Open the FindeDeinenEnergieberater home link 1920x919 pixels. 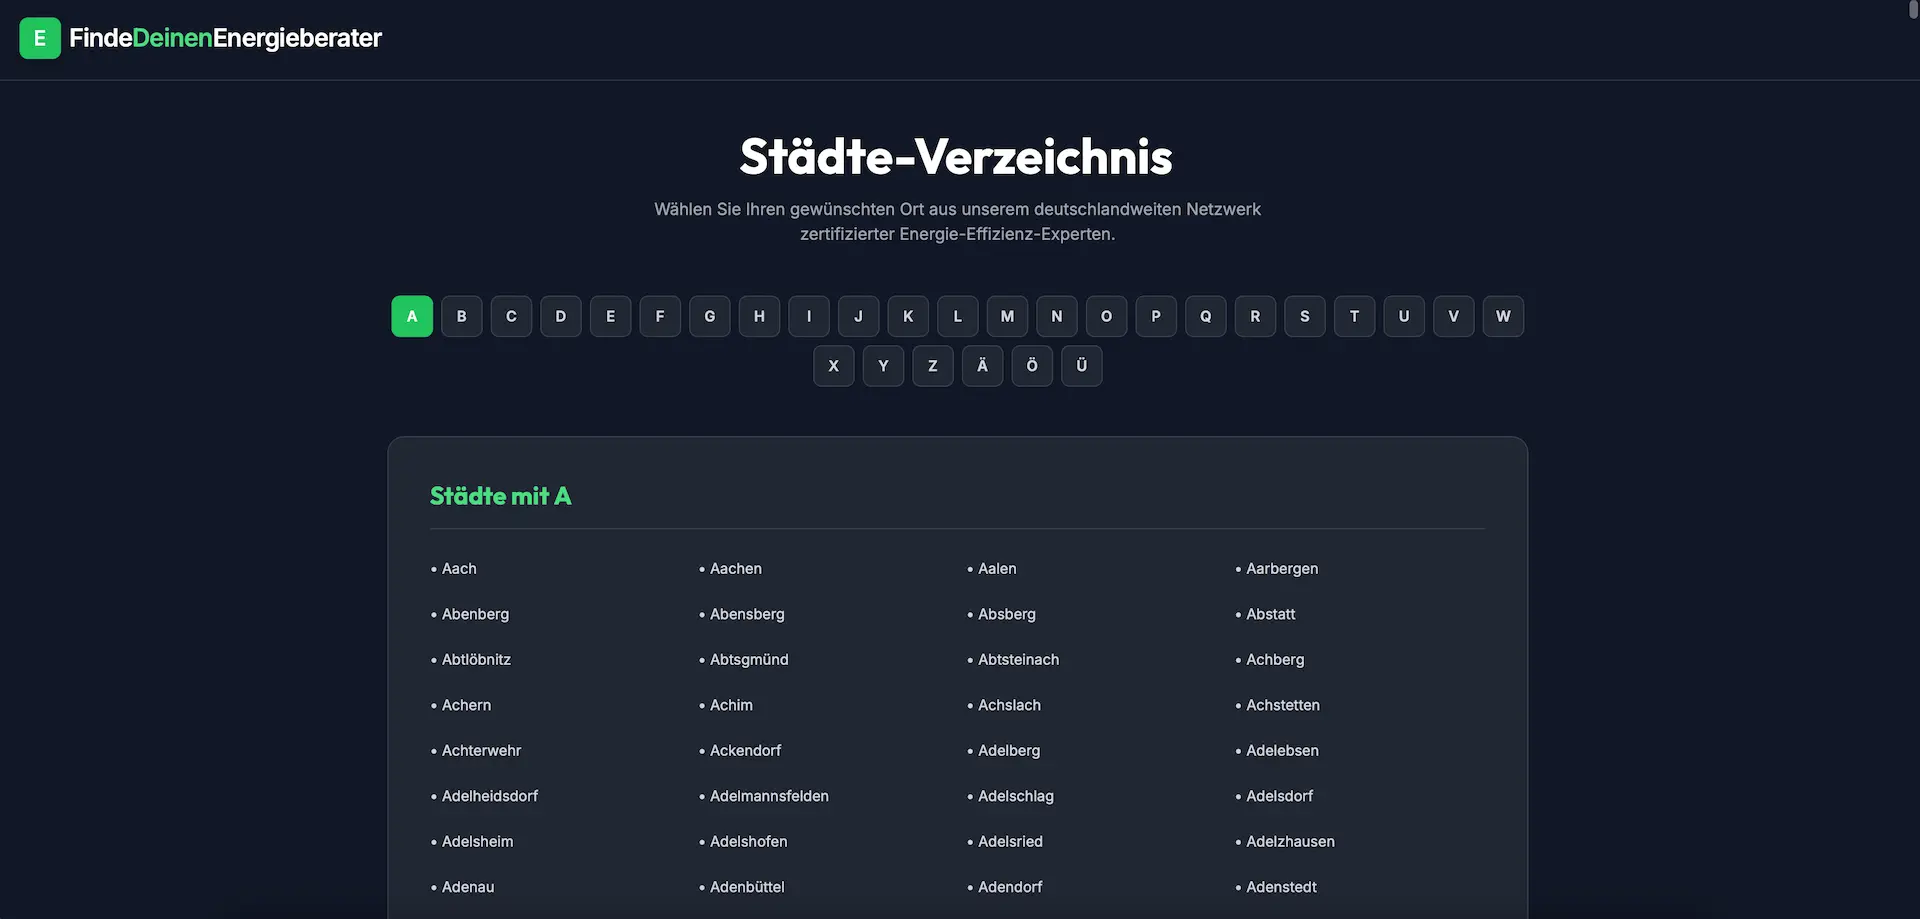click(225, 38)
